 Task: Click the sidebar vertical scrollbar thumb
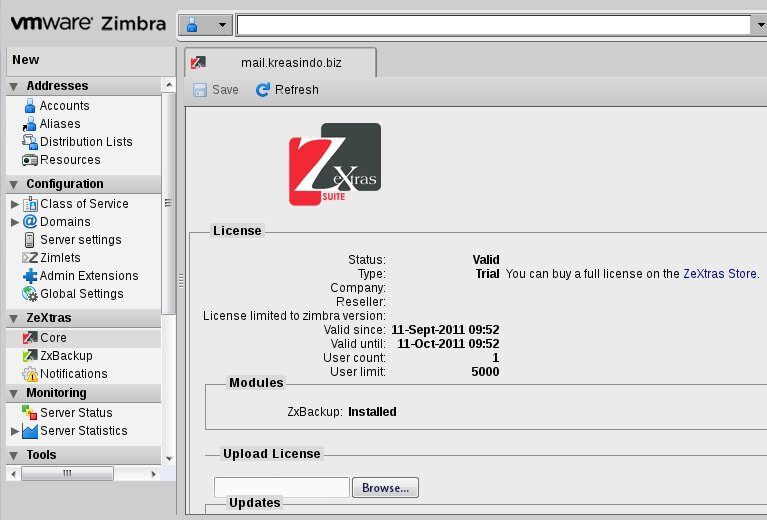click(168, 203)
